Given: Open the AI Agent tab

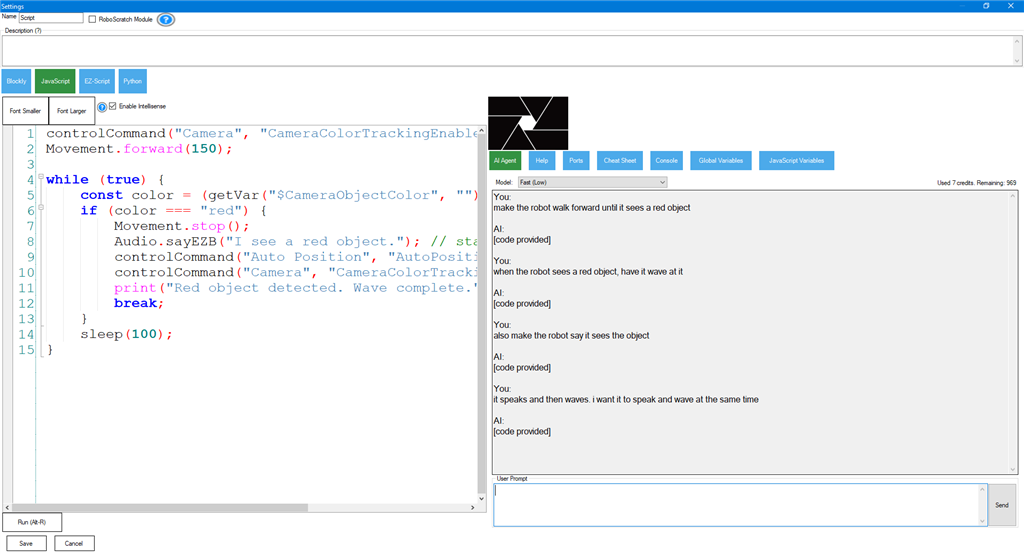Looking at the screenshot, I should pyautogui.click(x=505, y=161).
